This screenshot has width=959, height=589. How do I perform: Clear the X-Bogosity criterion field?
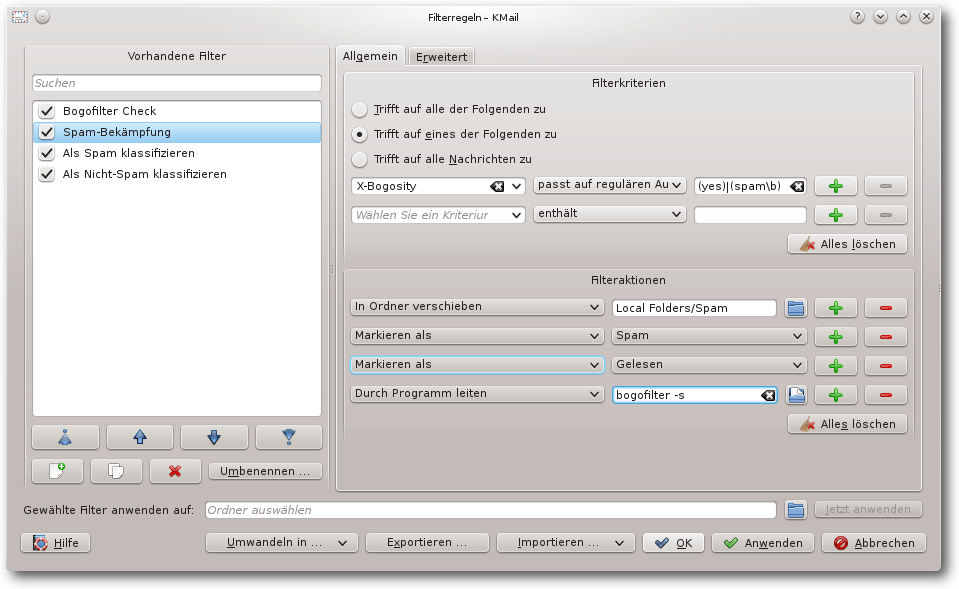(x=497, y=187)
